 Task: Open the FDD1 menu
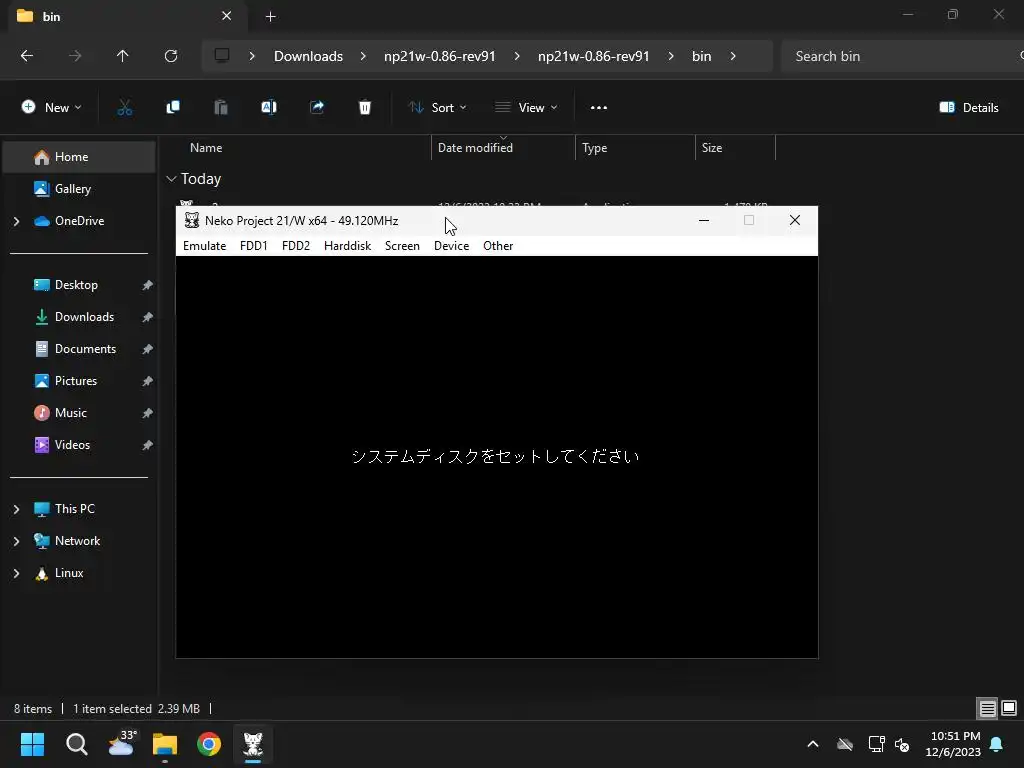253,246
